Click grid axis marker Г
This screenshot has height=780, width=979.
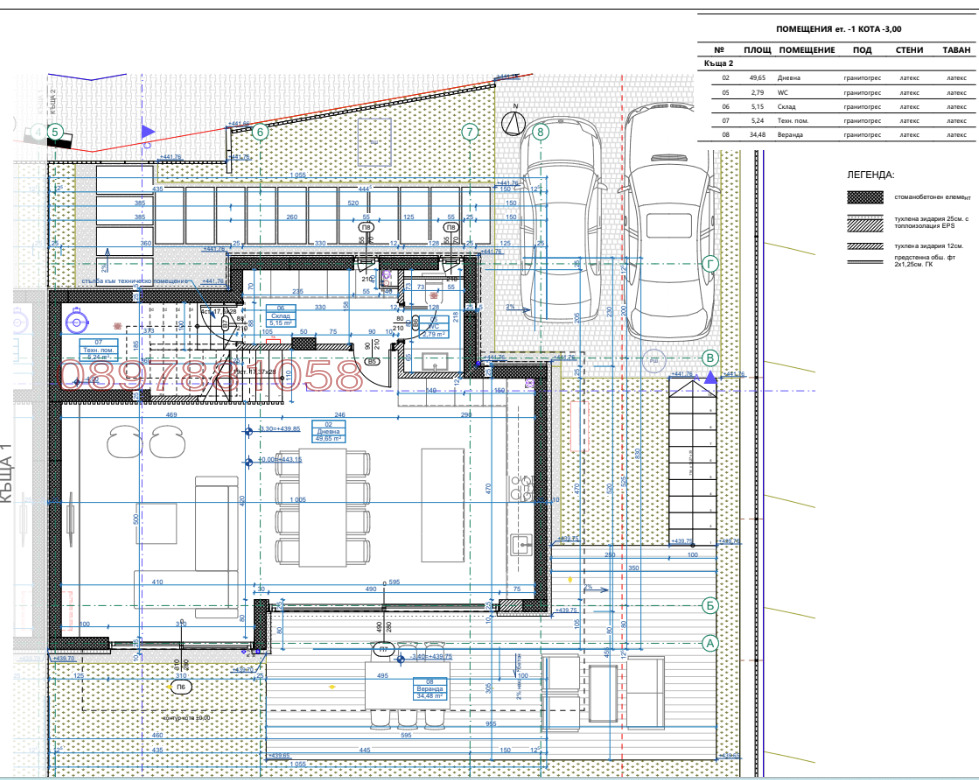[710, 264]
